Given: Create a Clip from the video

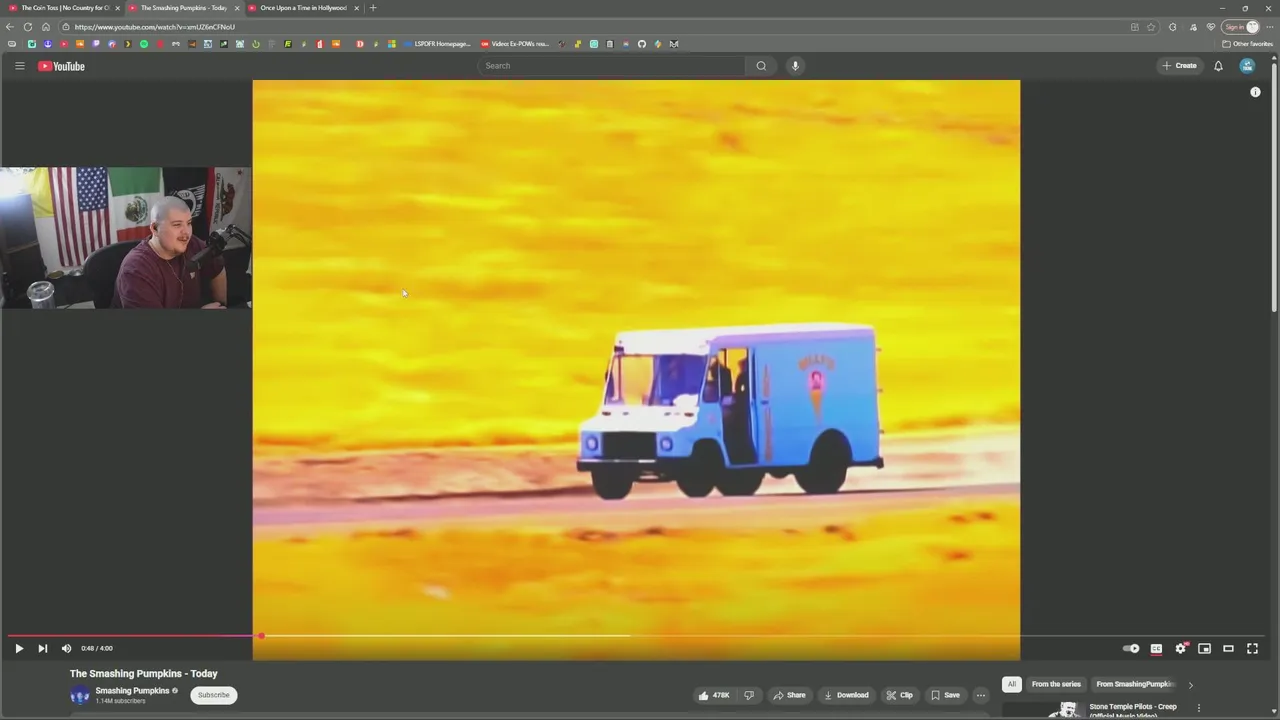Looking at the screenshot, I should click(899, 695).
